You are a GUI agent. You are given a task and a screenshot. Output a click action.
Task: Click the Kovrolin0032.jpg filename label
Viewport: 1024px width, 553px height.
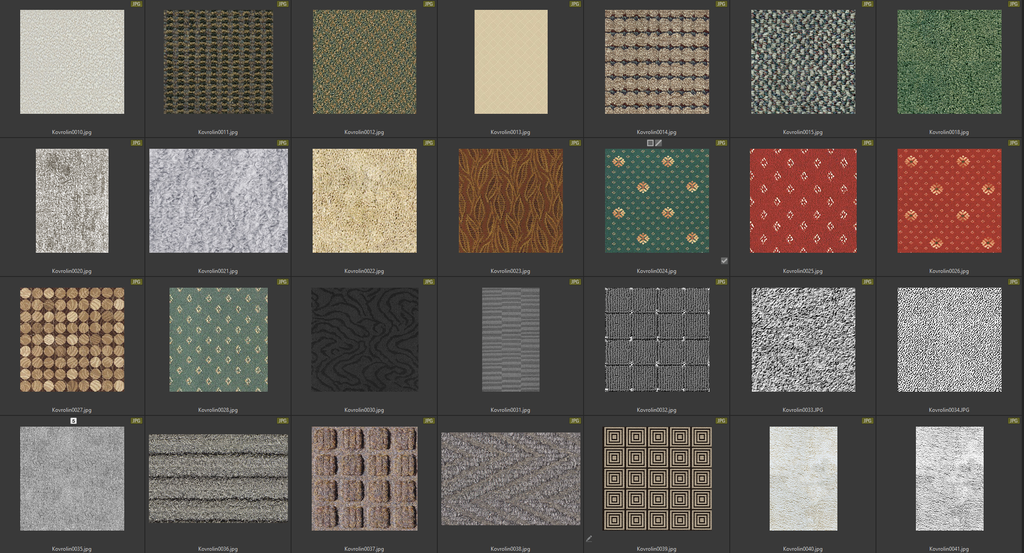[x=657, y=410]
